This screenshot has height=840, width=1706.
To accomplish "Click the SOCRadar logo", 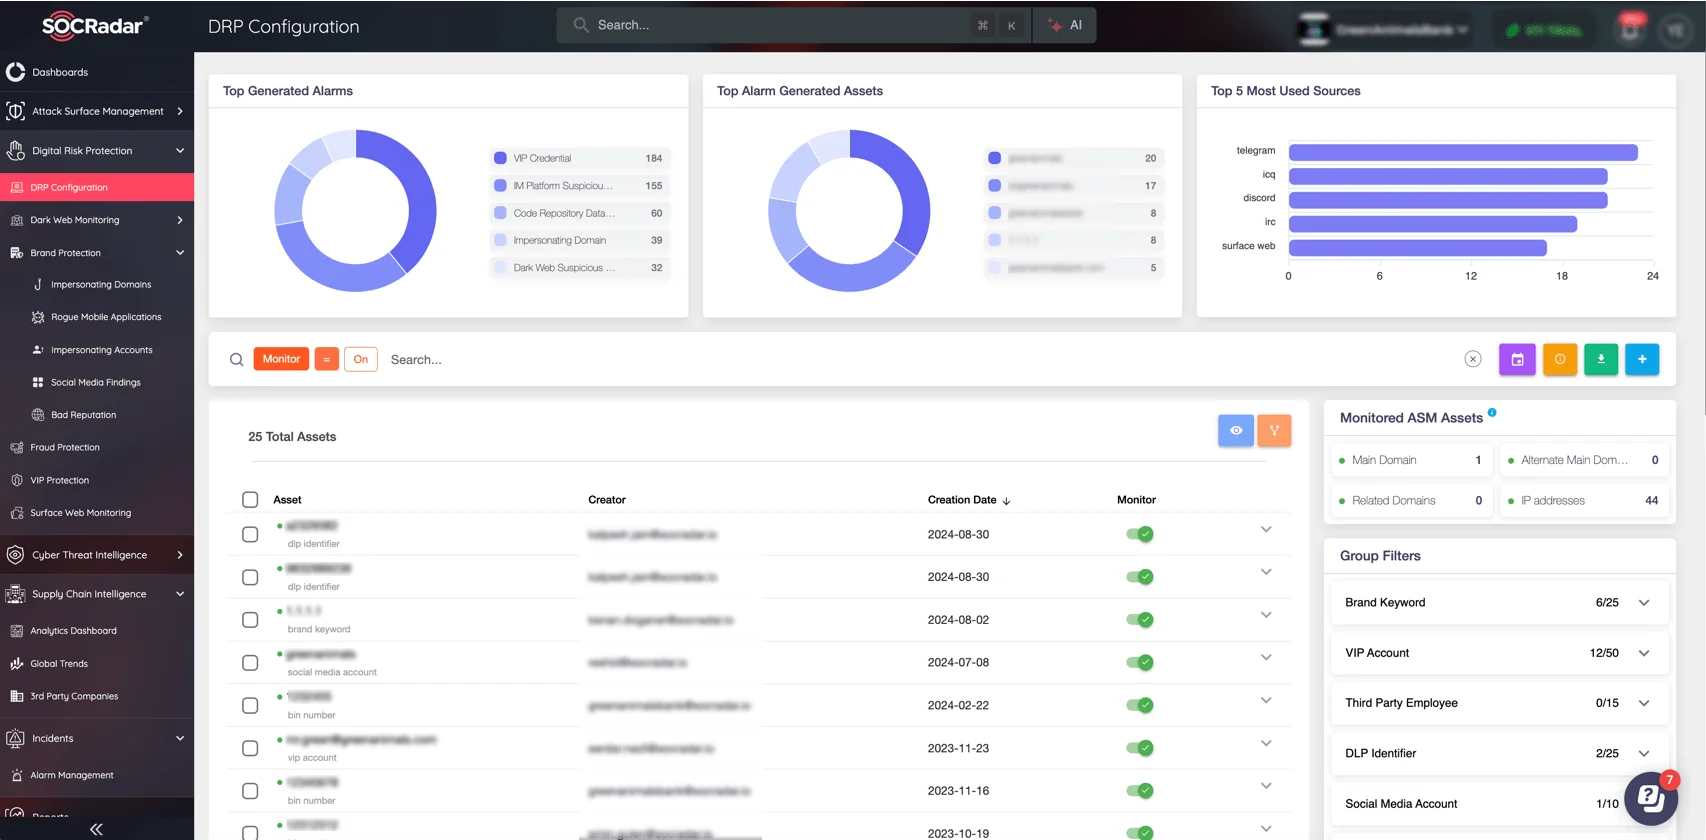I will click(95, 26).
